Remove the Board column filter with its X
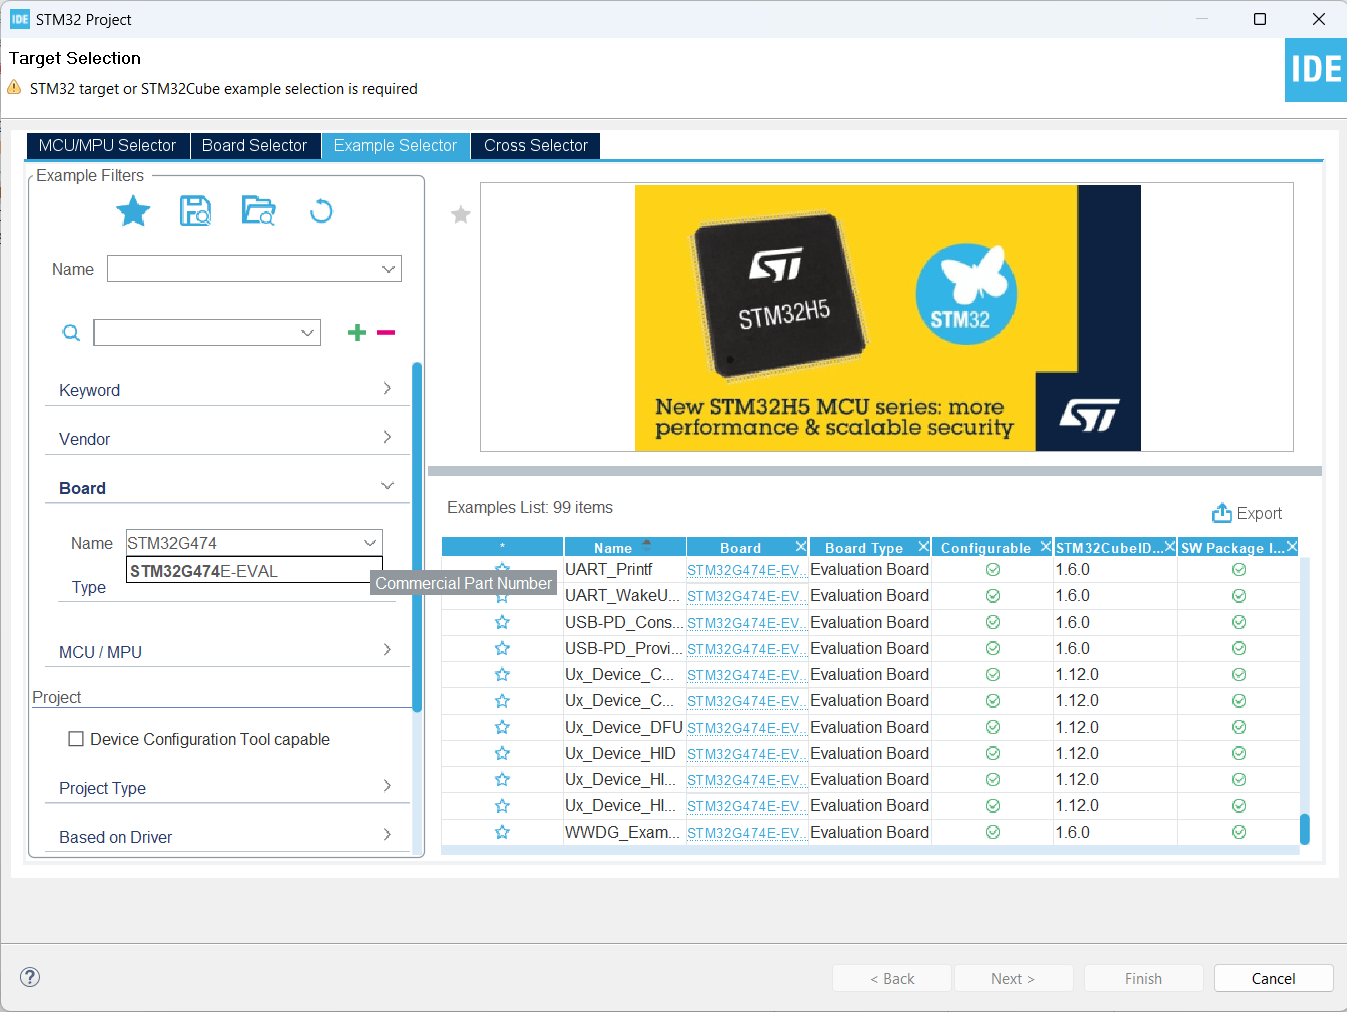 click(x=800, y=546)
